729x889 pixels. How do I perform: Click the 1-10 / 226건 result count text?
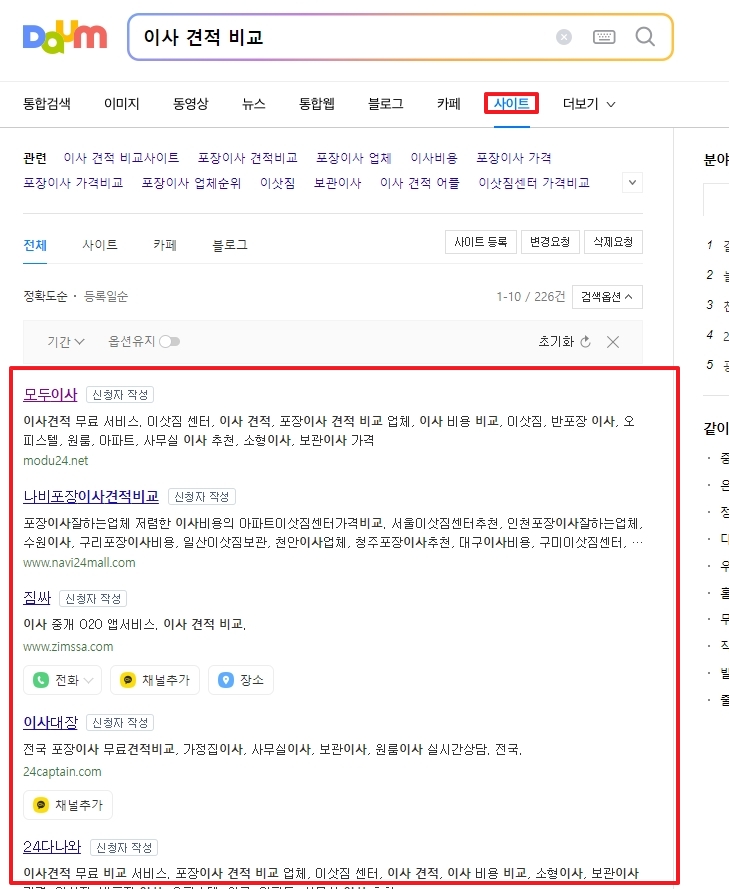[x=531, y=297]
